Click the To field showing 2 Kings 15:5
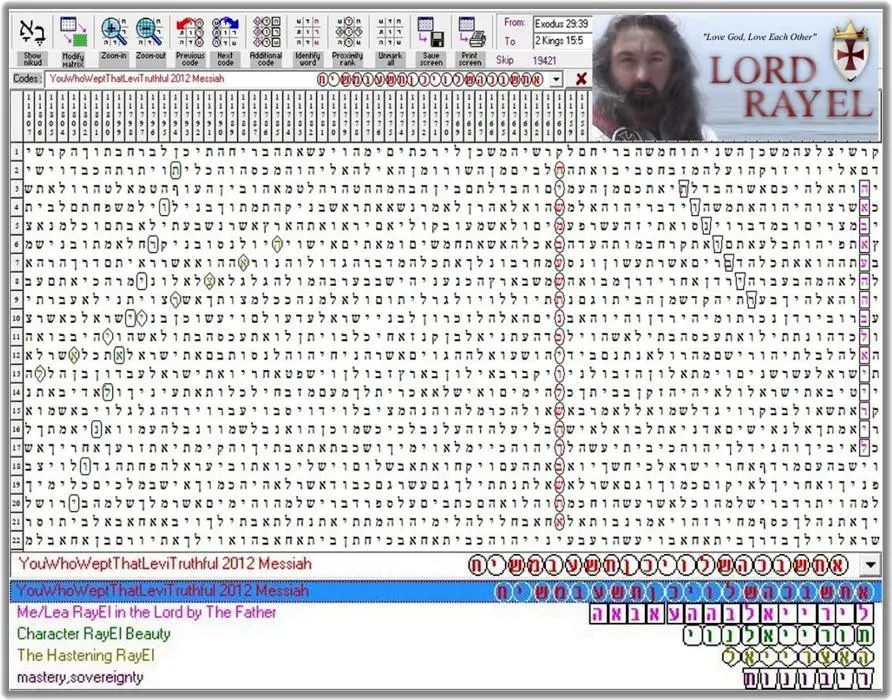Image resolution: width=892 pixels, height=700 pixels. pyautogui.click(x=562, y=41)
